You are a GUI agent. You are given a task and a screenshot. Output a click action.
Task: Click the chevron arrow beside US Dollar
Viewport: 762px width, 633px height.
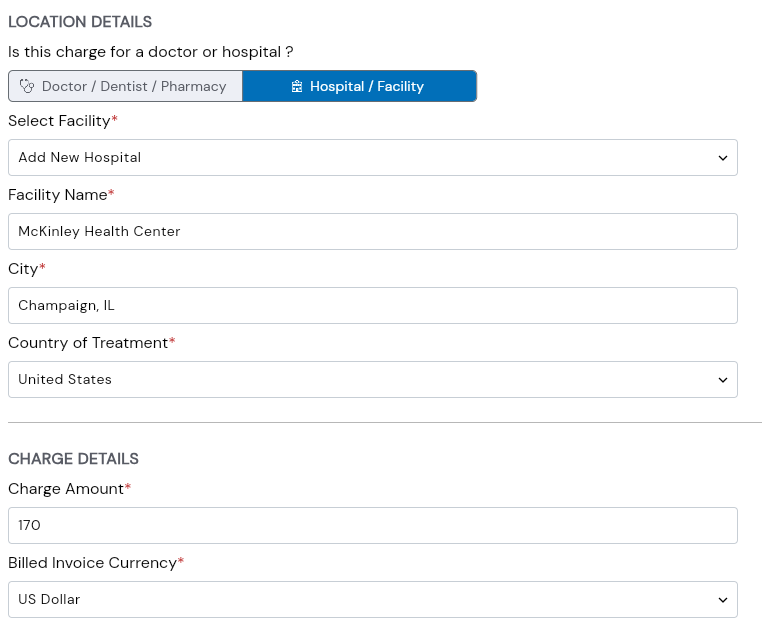click(723, 600)
